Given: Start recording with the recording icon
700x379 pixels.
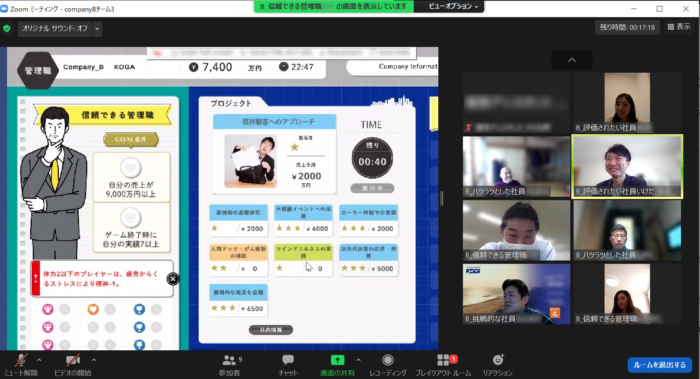Looking at the screenshot, I should pos(388,360).
